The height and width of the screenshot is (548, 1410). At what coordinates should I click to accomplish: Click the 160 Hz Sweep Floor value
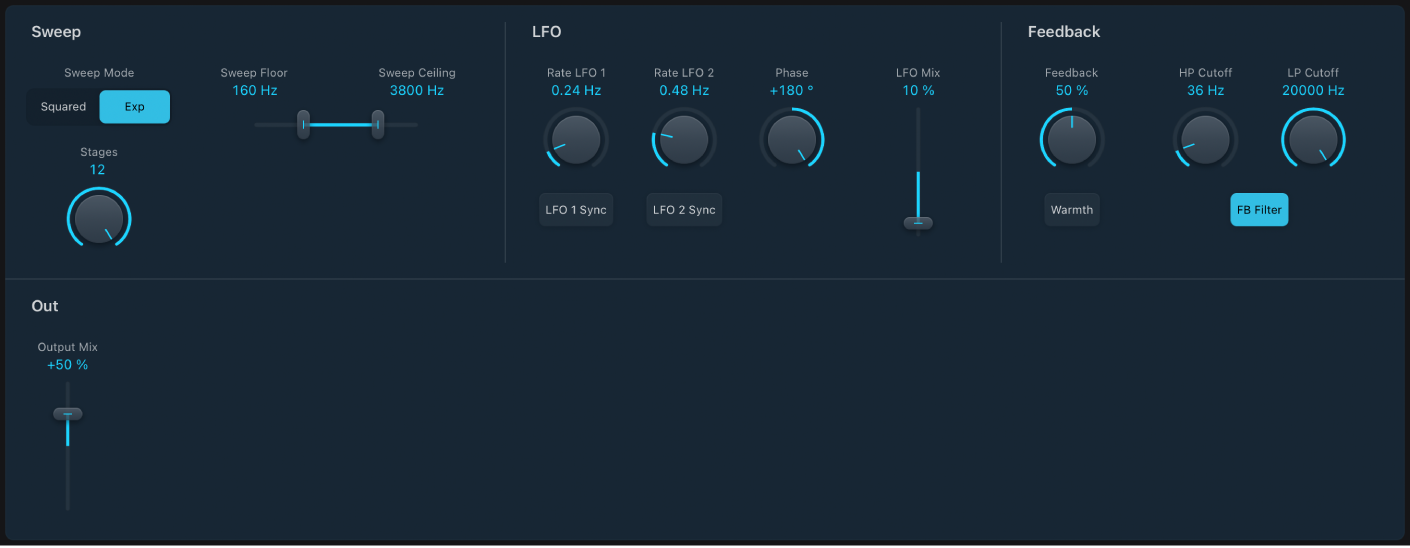(x=254, y=90)
